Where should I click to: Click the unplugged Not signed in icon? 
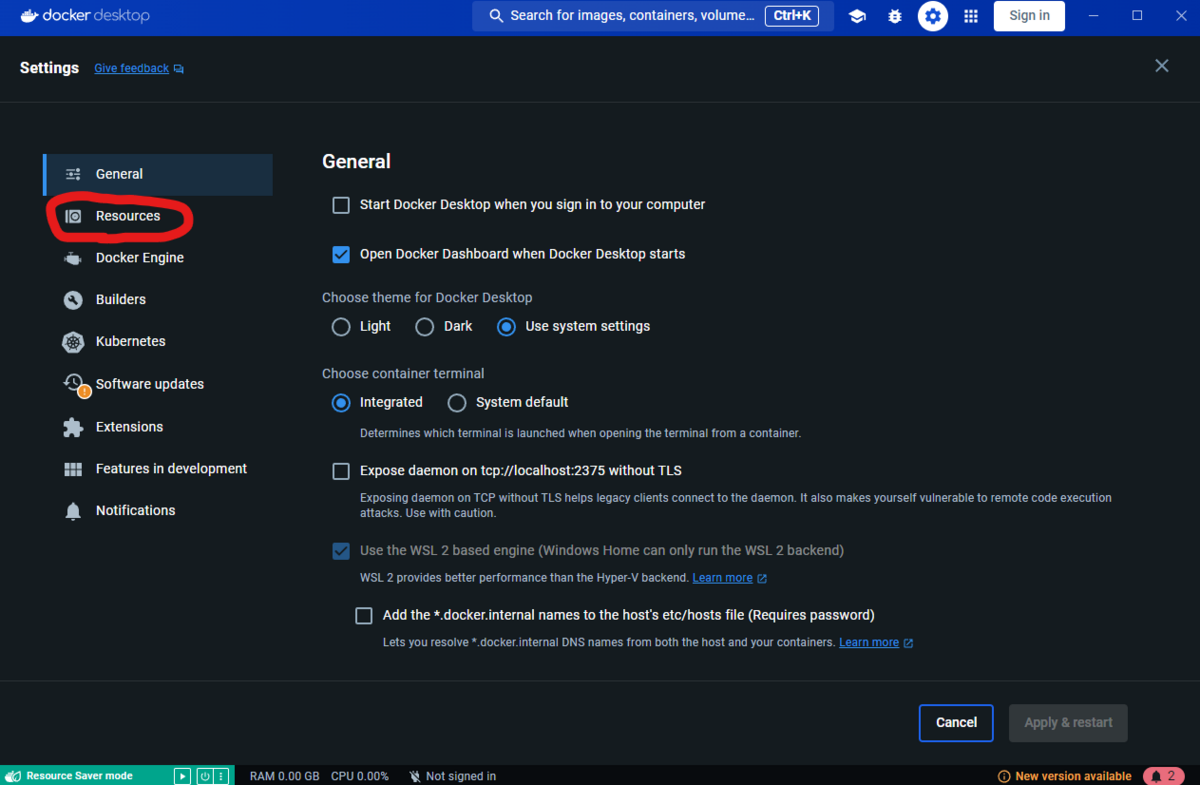coord(415,776)
